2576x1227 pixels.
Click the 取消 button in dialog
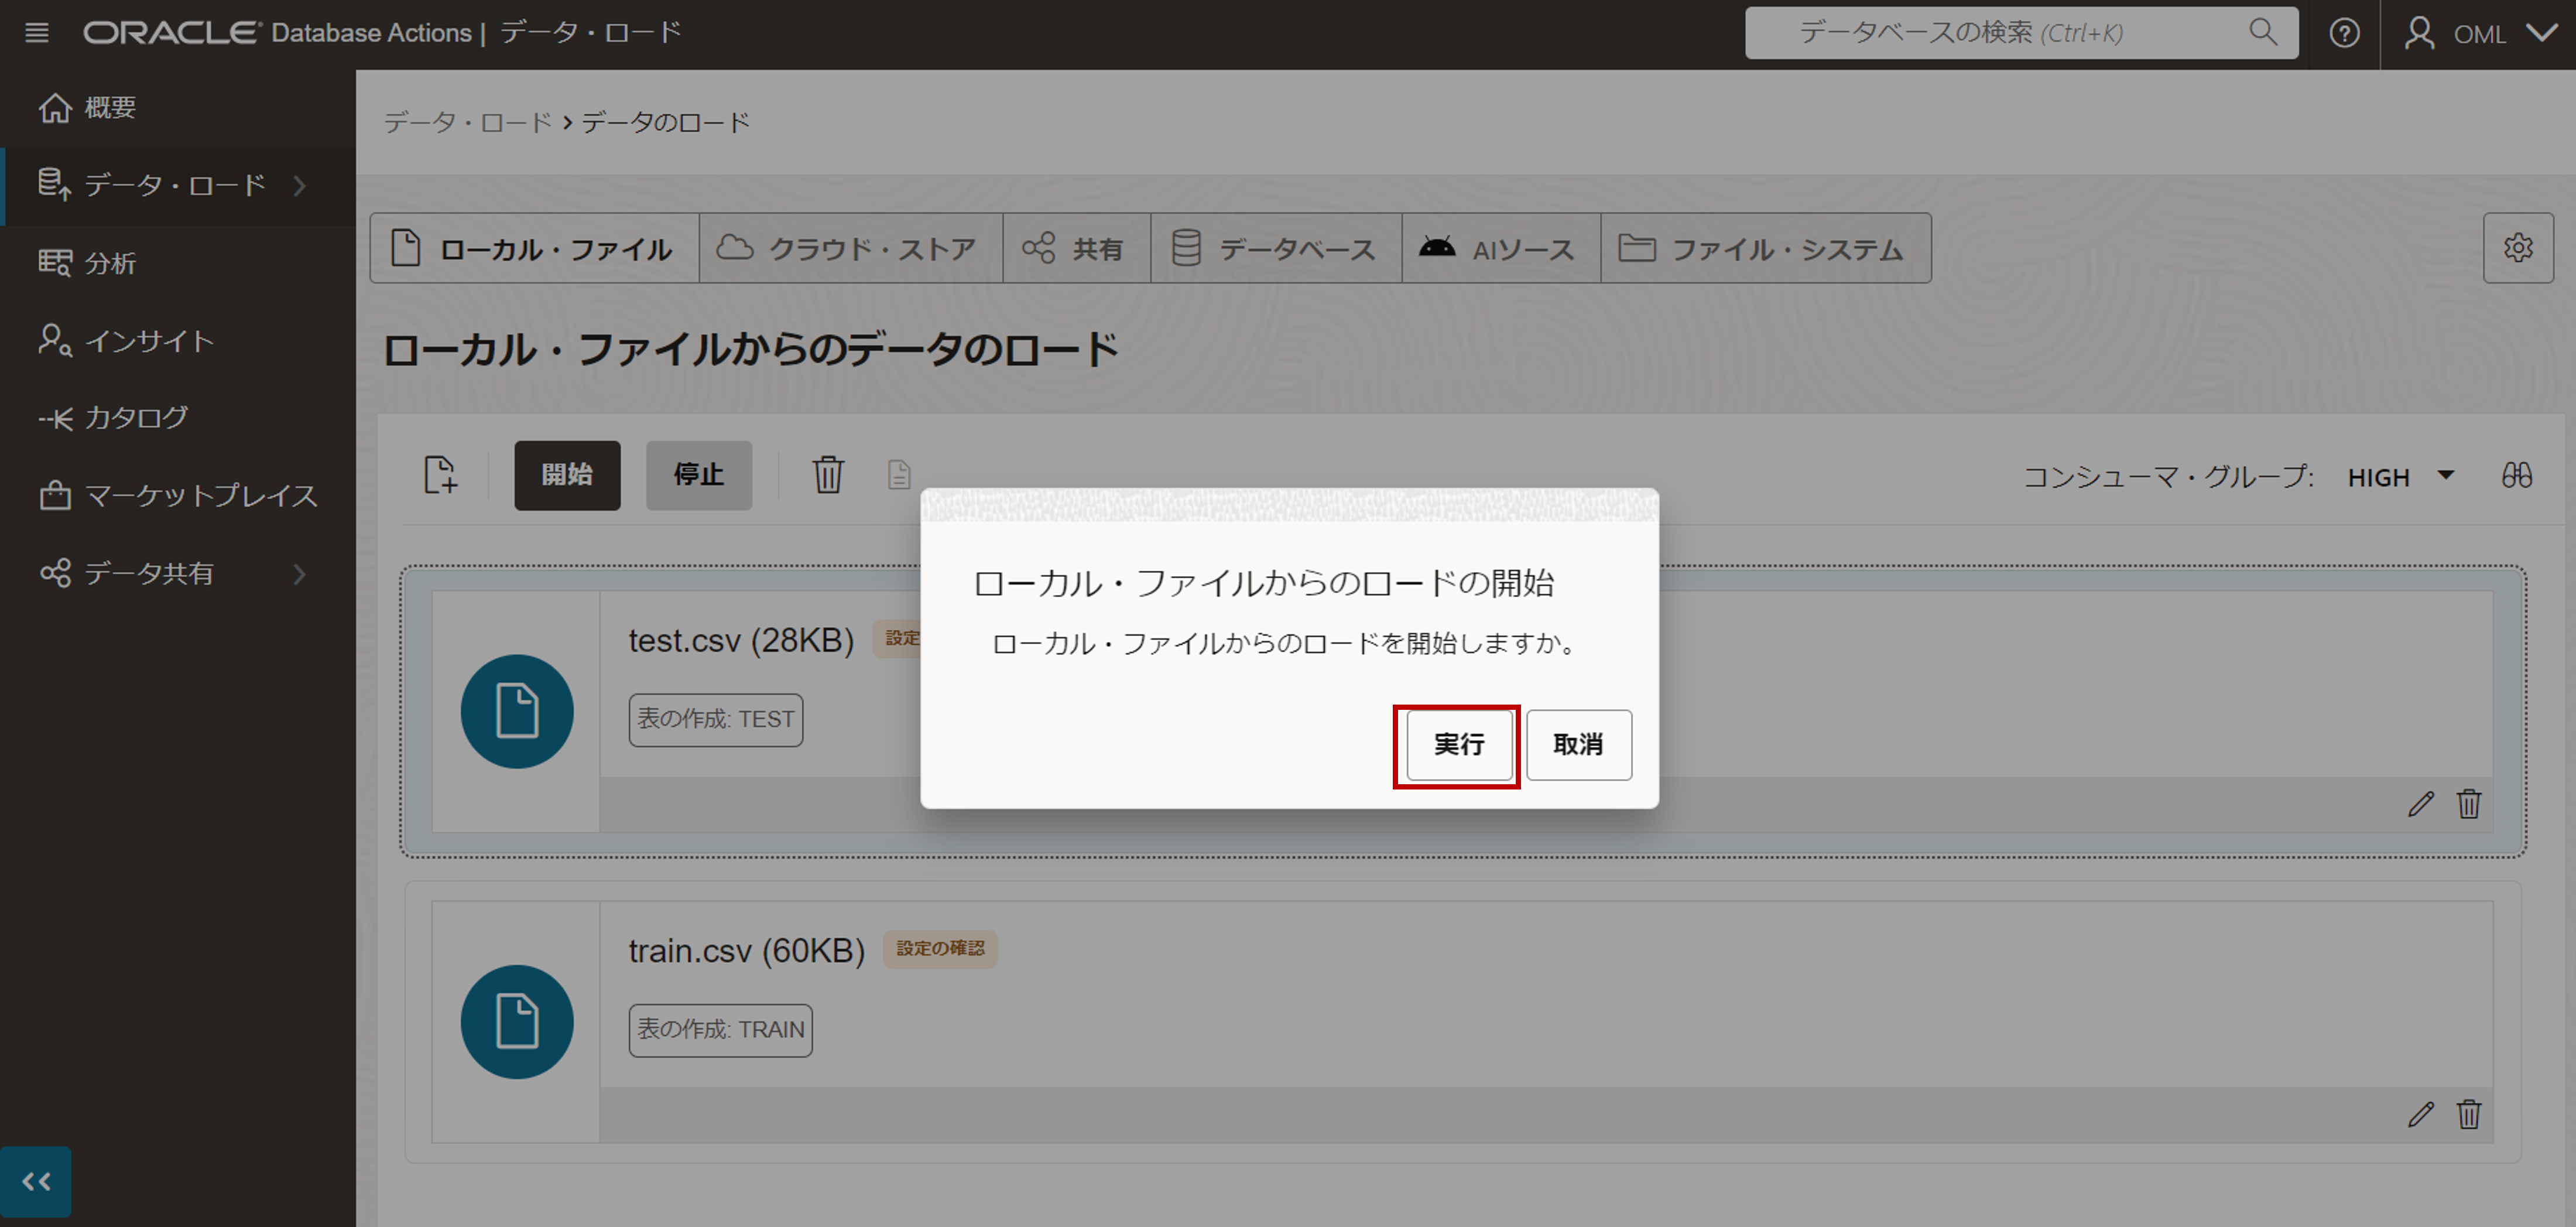(x=1578, y=745)
